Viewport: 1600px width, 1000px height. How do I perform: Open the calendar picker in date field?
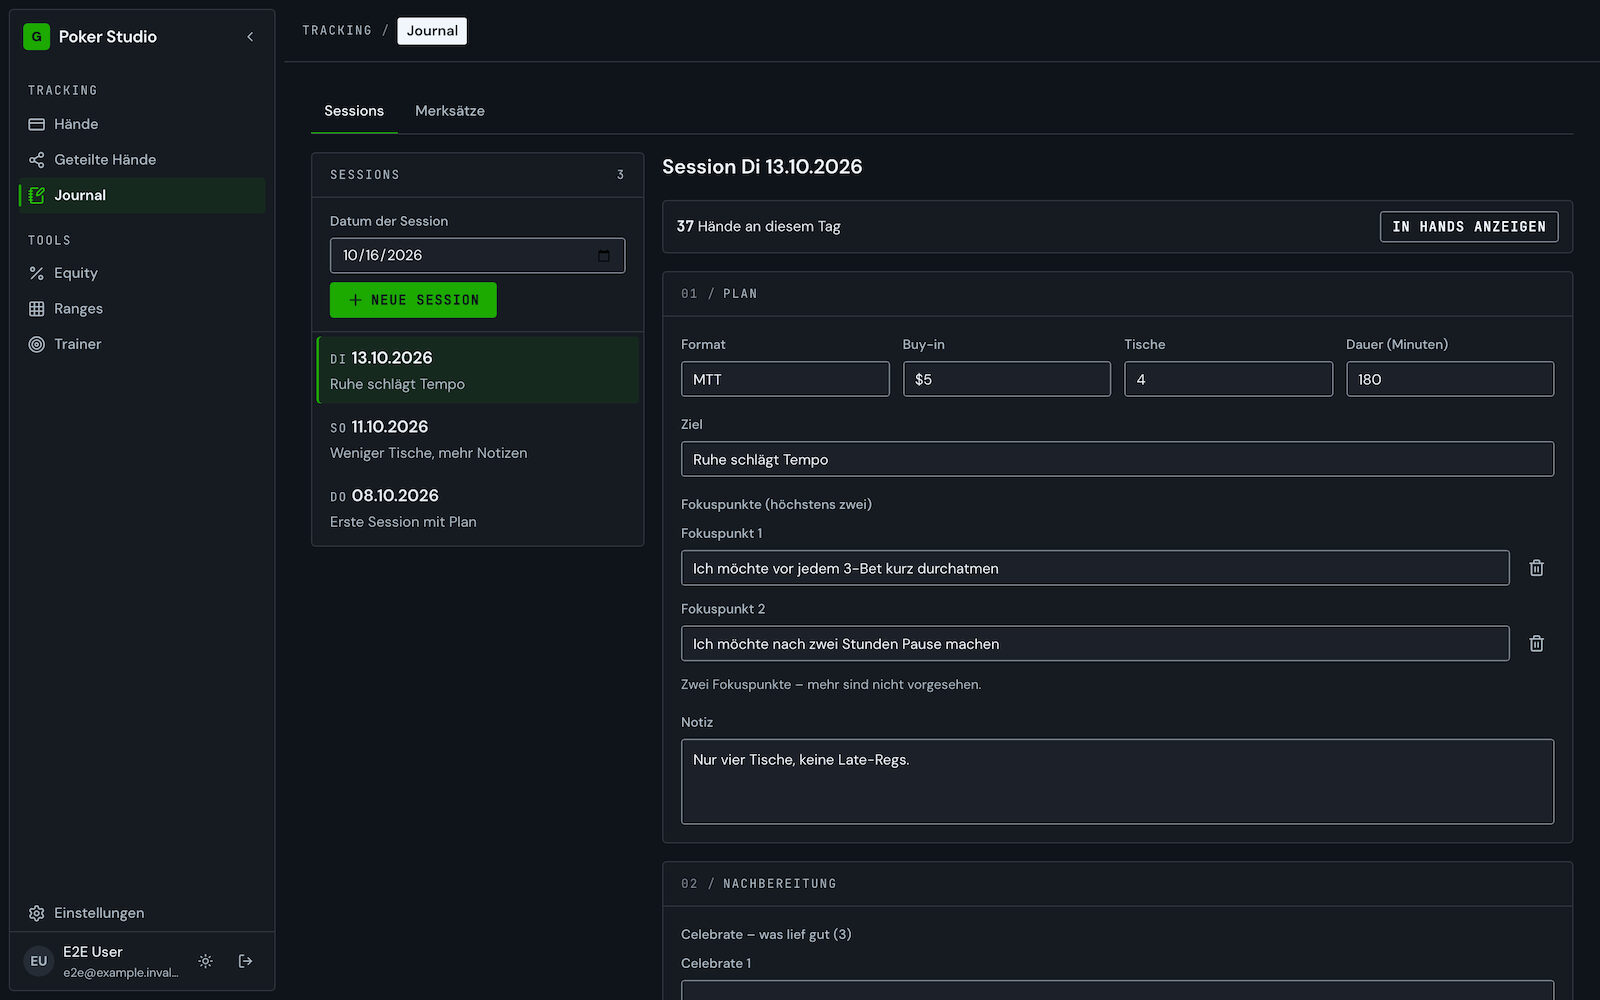coord(604,256)
